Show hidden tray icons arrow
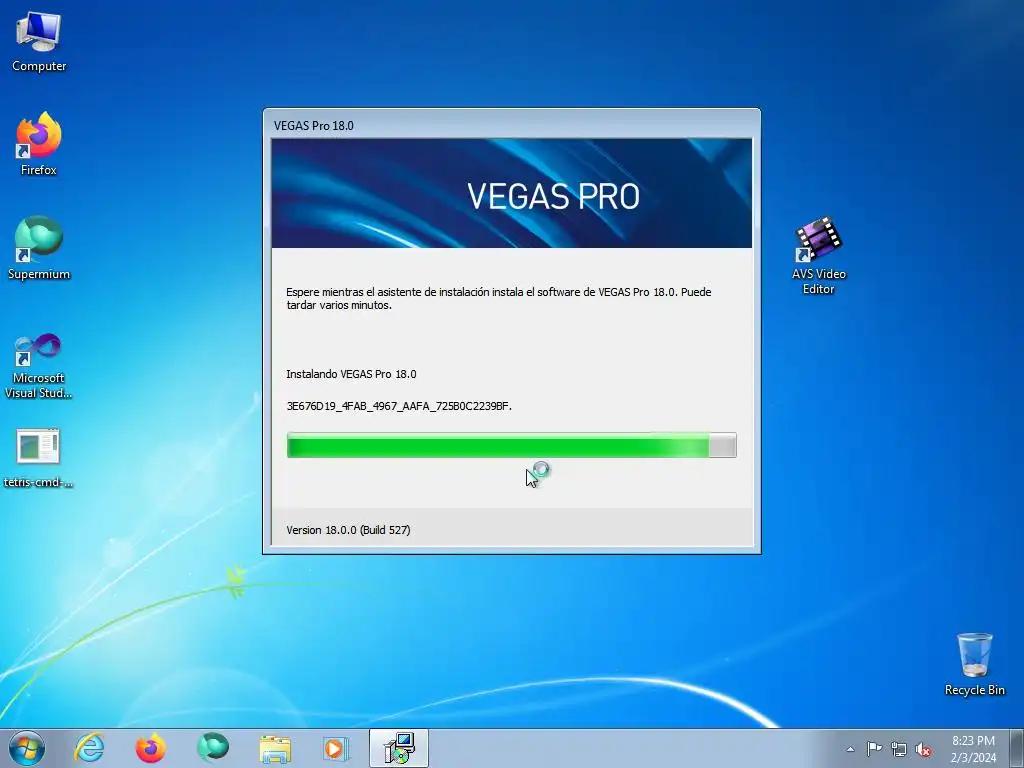 (850, 749)
